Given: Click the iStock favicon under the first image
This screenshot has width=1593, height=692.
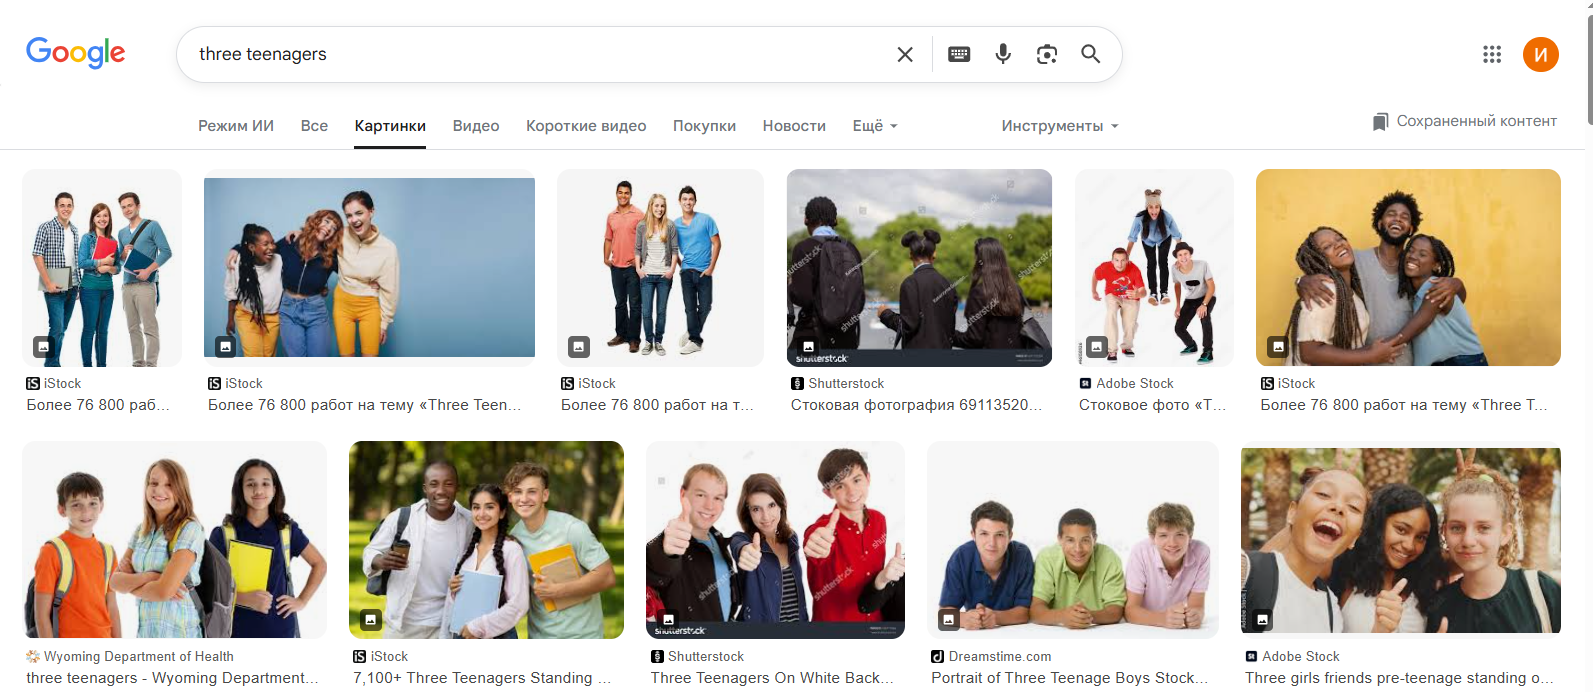Looking at the screenshot, I should [x=33, y=384].
